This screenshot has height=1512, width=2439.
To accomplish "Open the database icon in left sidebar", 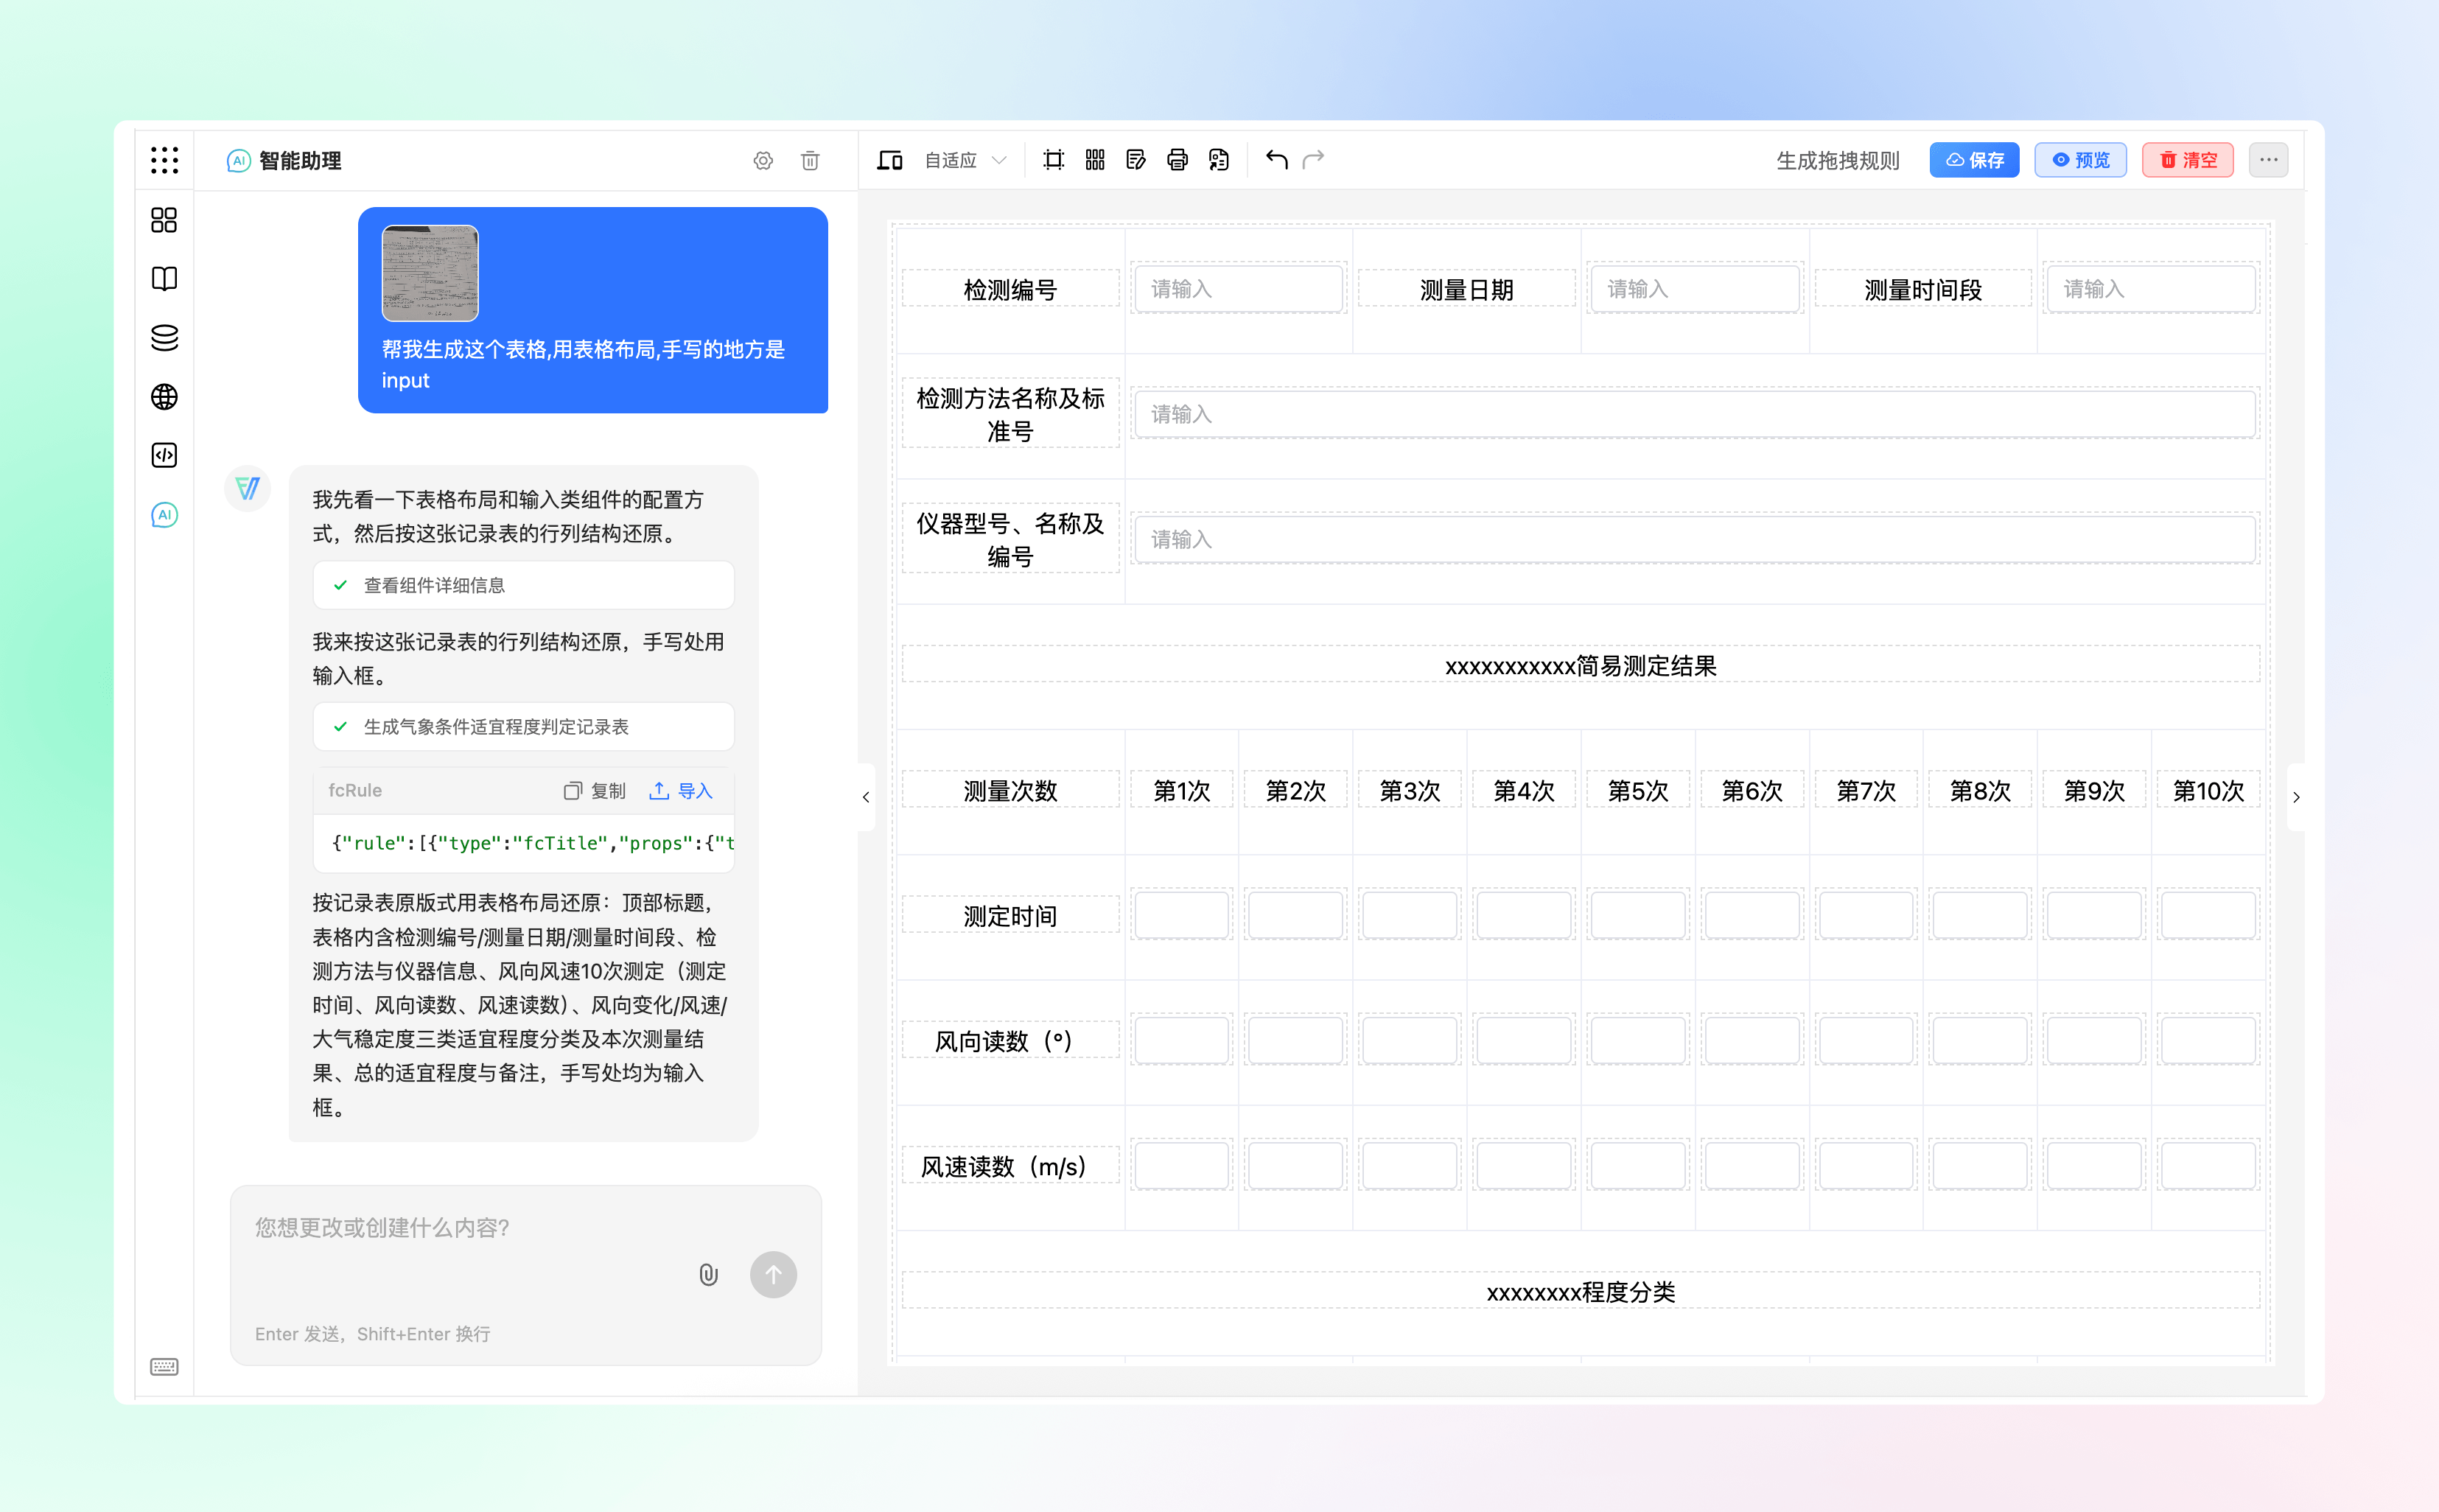I will point(164,338).
